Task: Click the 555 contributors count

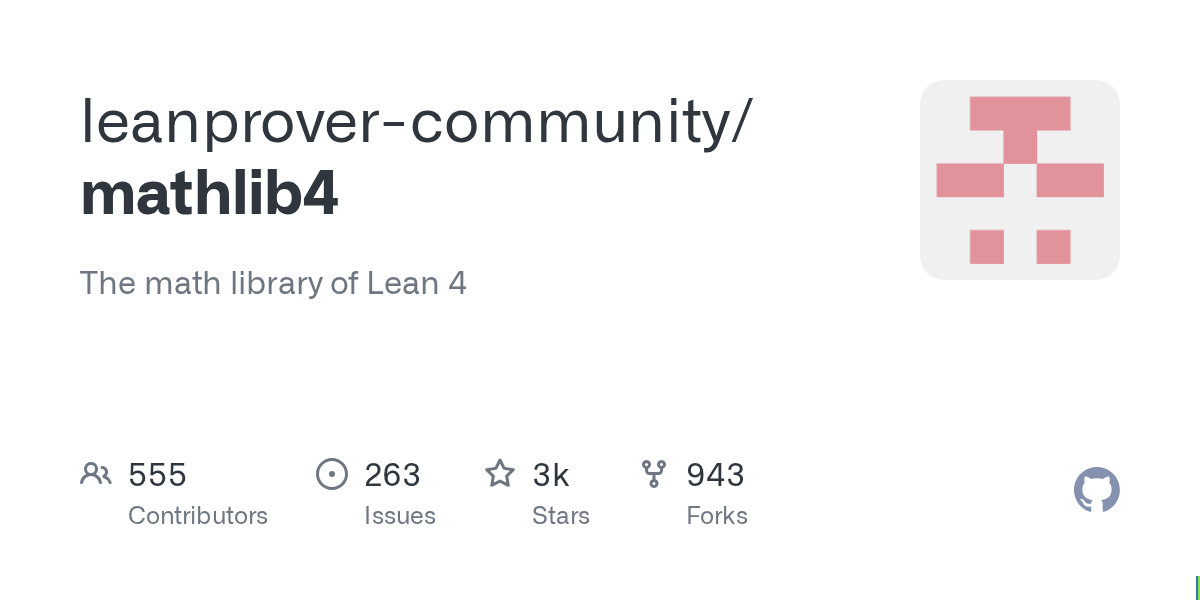Action: [157, 475]
